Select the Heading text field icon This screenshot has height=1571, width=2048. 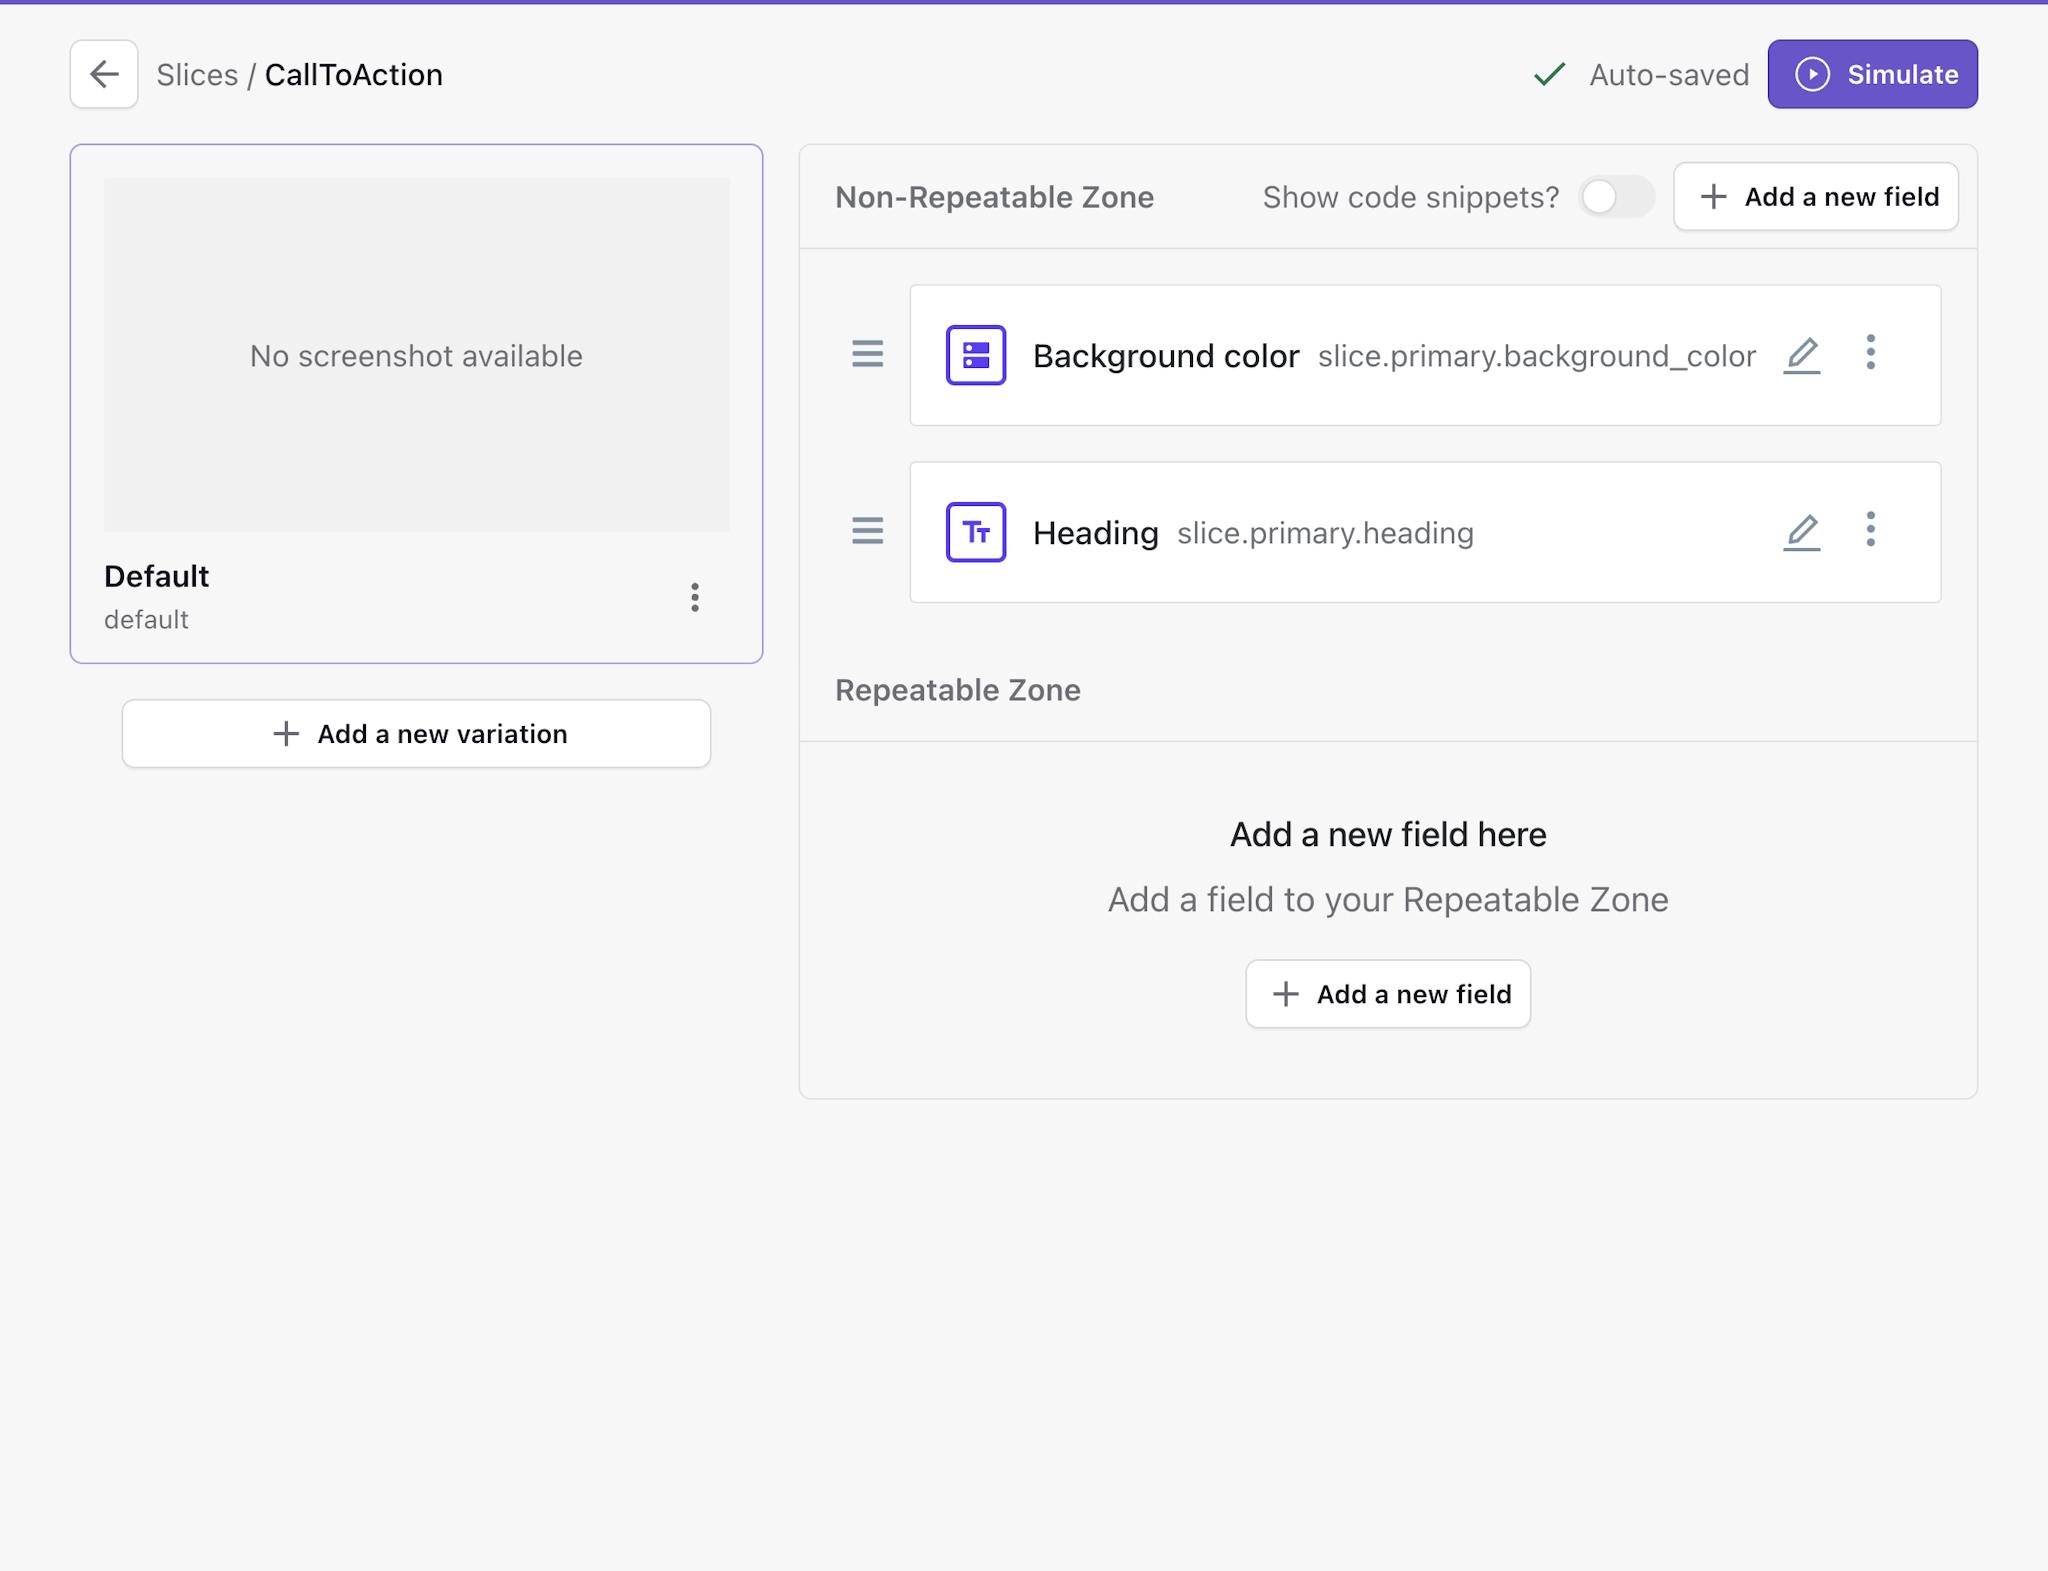click(x=975, y=532)
